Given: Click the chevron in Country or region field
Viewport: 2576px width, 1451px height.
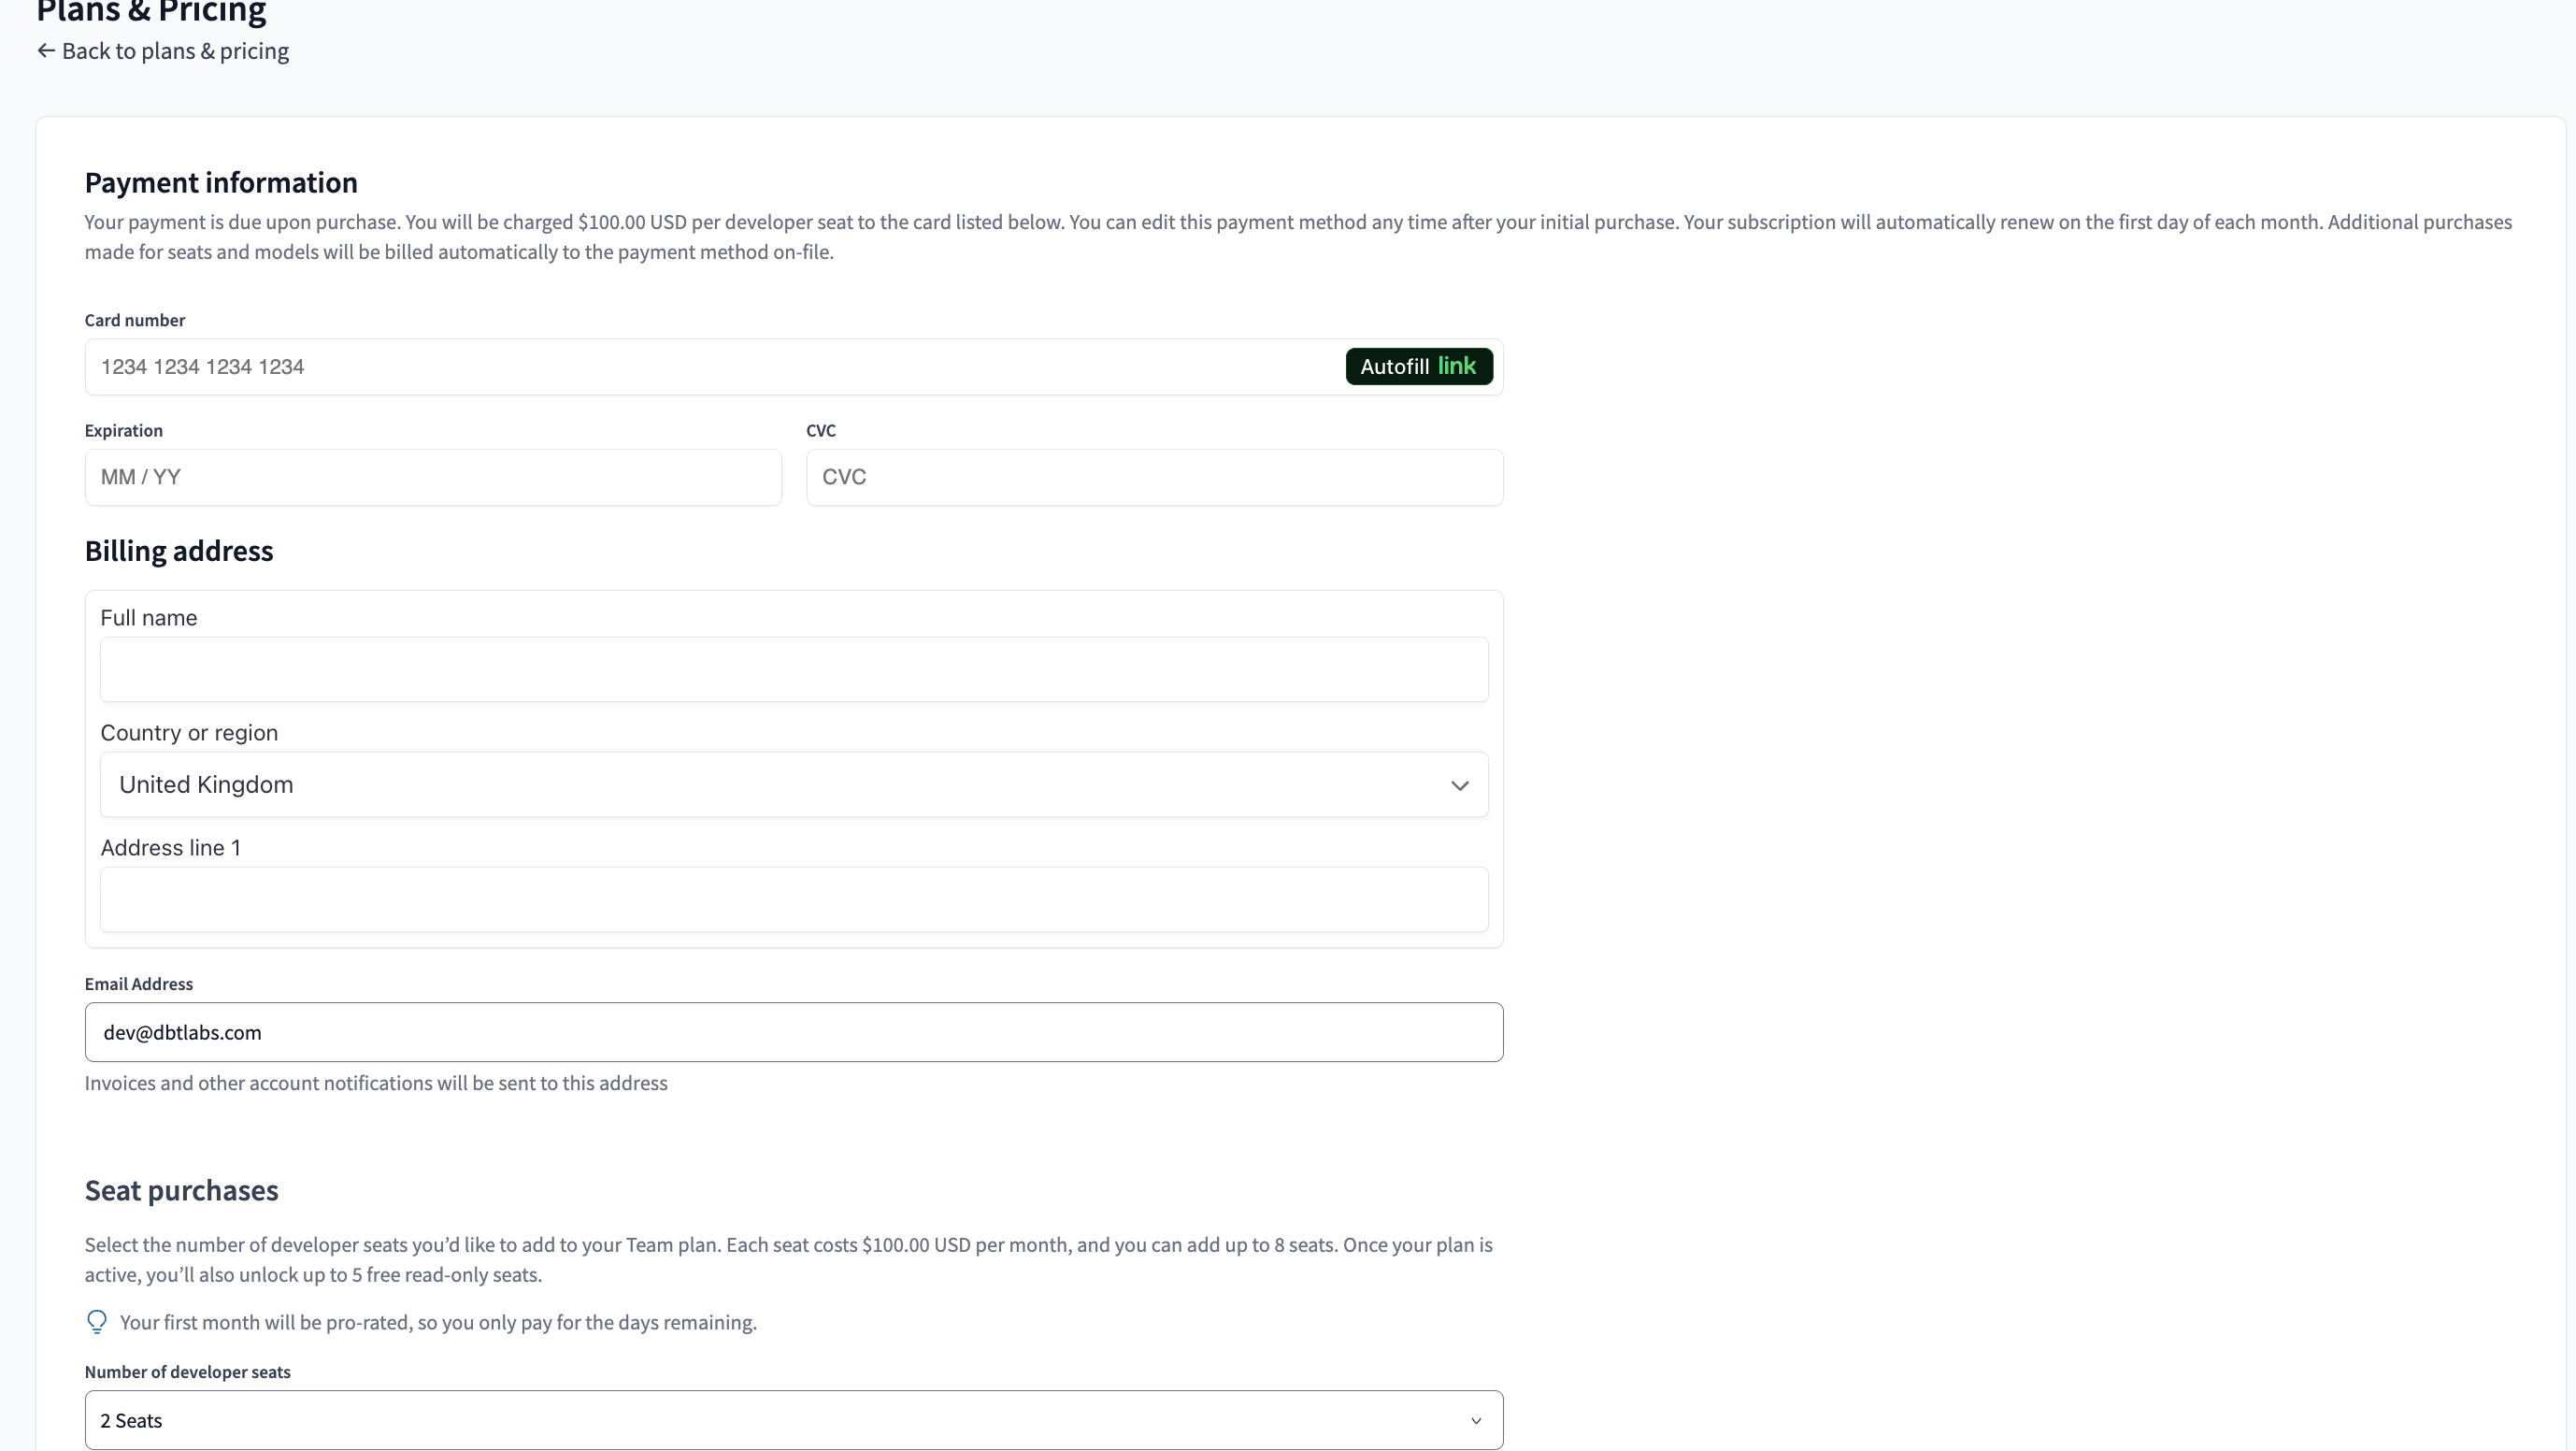Looking at the screenshot, I should (1459, 786).
